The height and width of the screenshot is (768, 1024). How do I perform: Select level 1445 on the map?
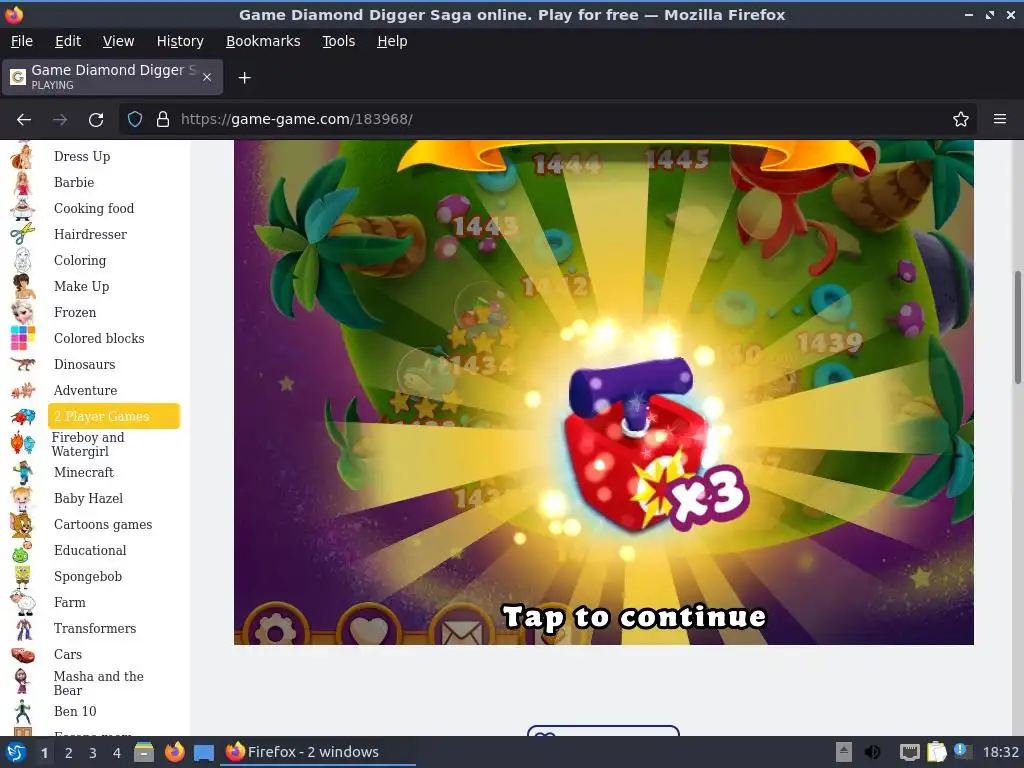pyautogui.click(x=677, y=159)
